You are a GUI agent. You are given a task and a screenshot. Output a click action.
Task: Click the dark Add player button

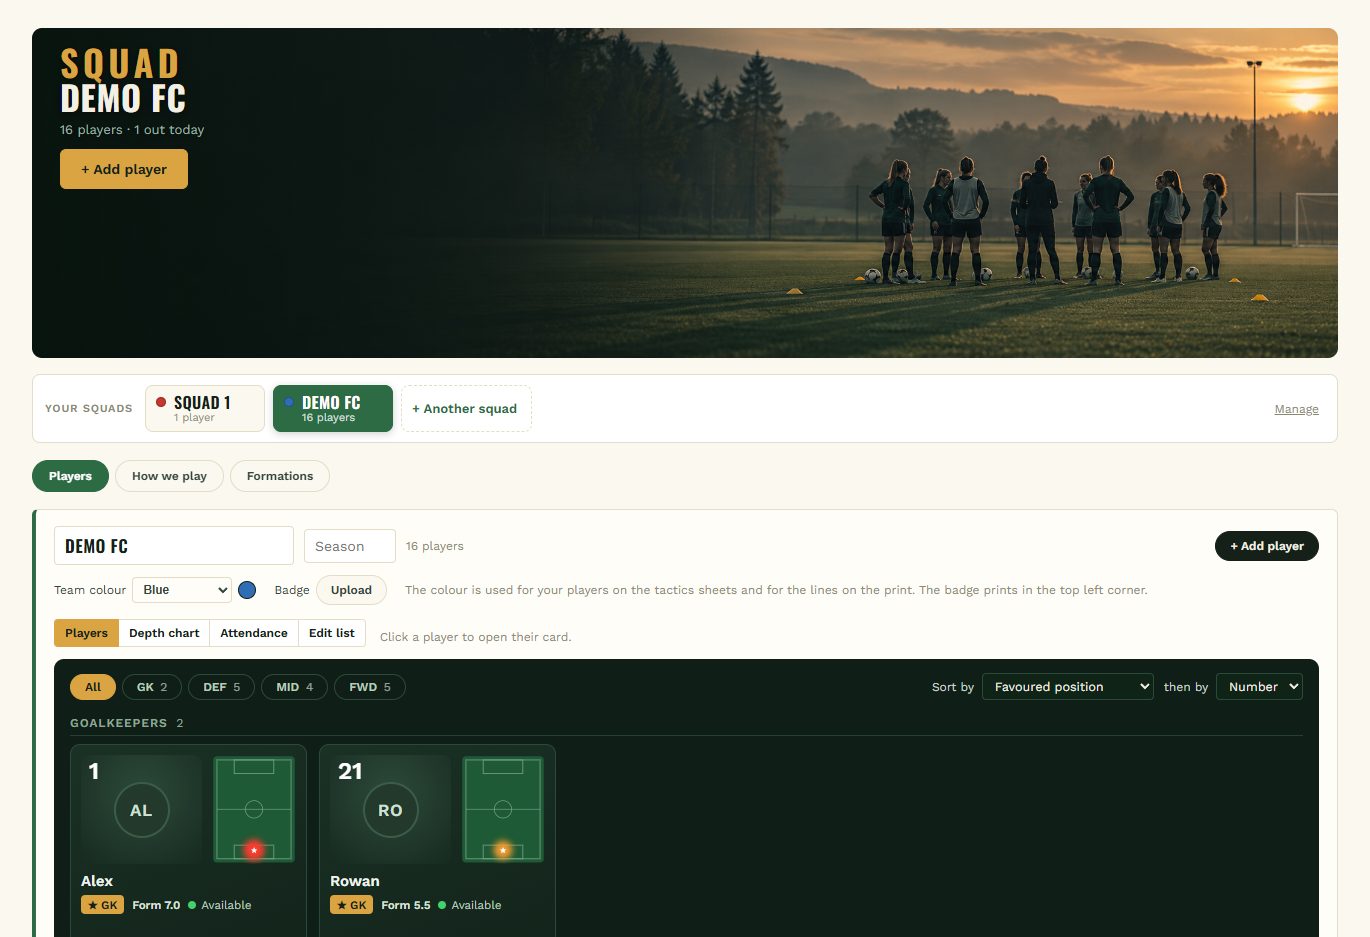(1267, 546)
